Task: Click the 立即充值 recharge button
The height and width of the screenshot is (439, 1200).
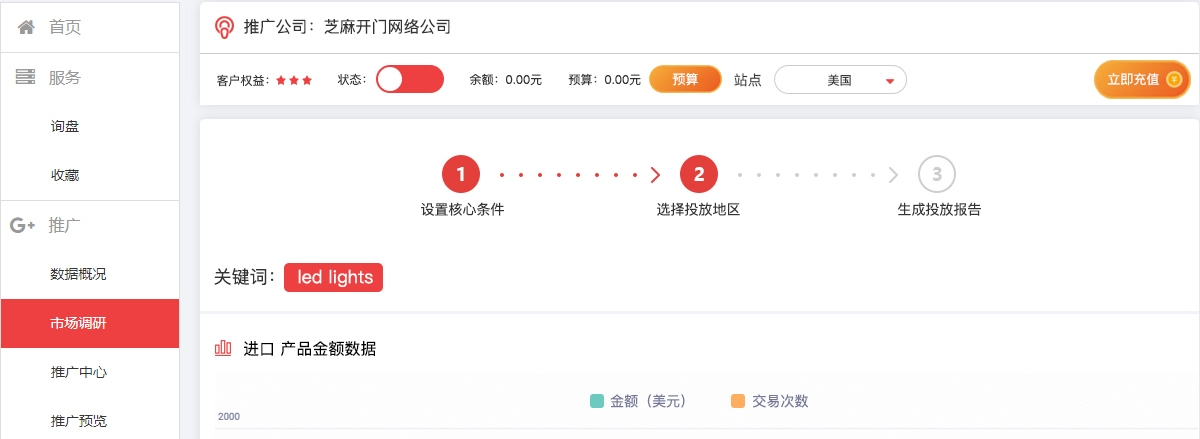Action: coord(1141,80)
